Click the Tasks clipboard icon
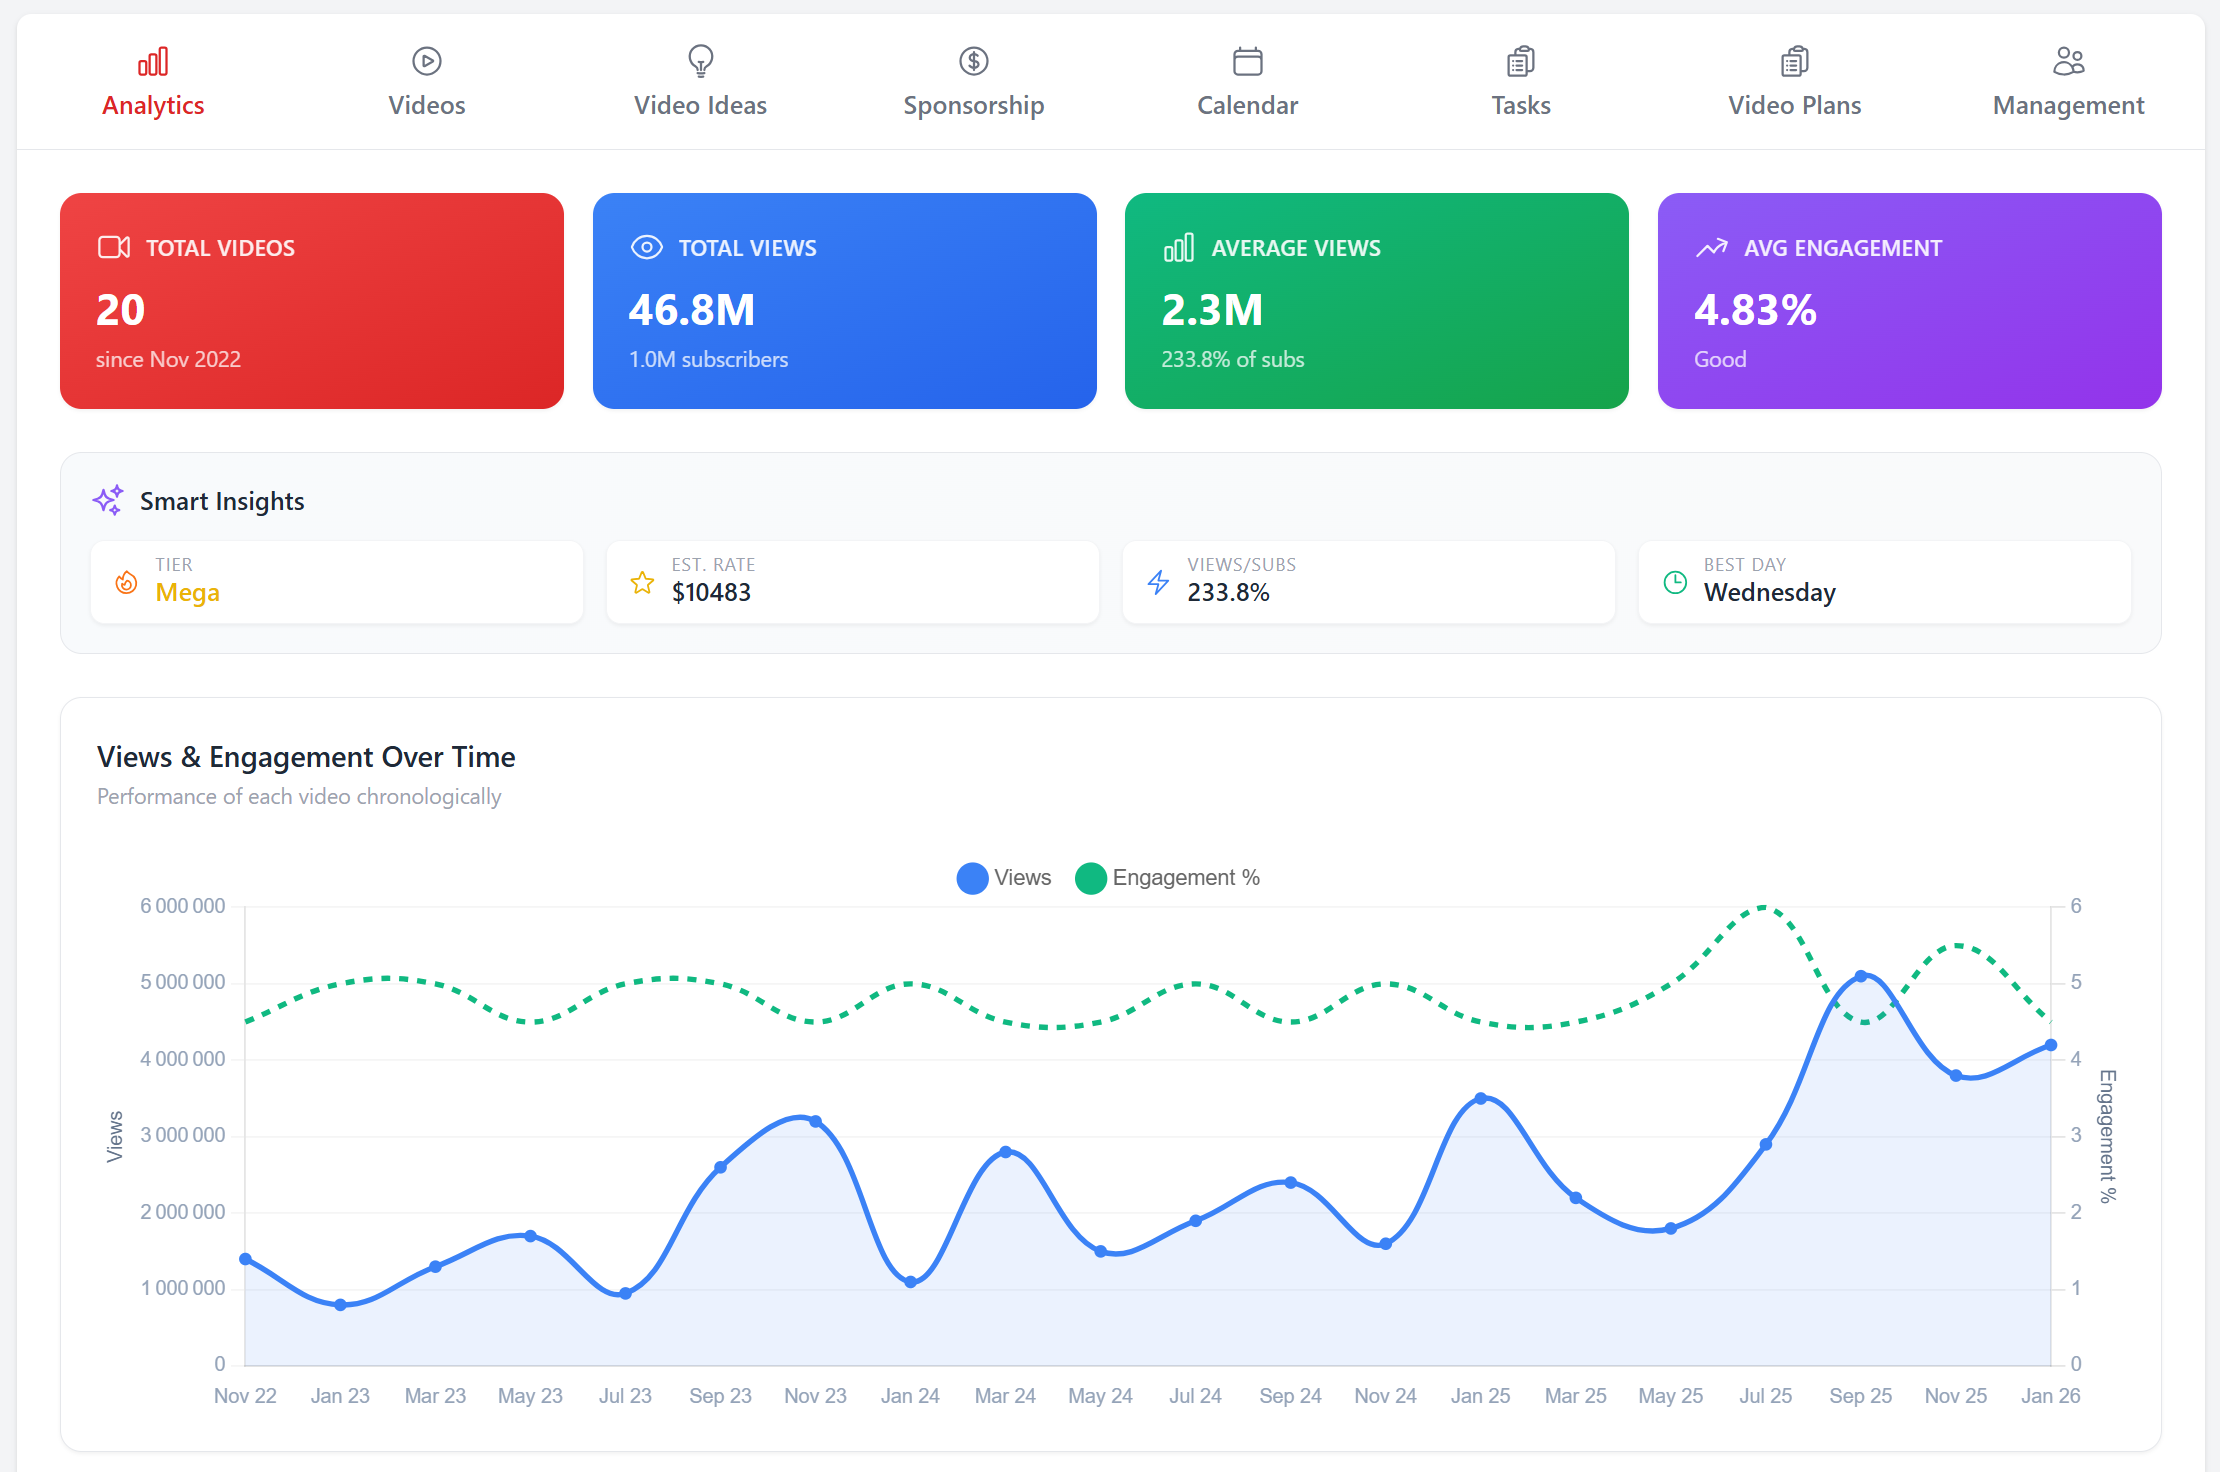 (x=1521, y=62)
